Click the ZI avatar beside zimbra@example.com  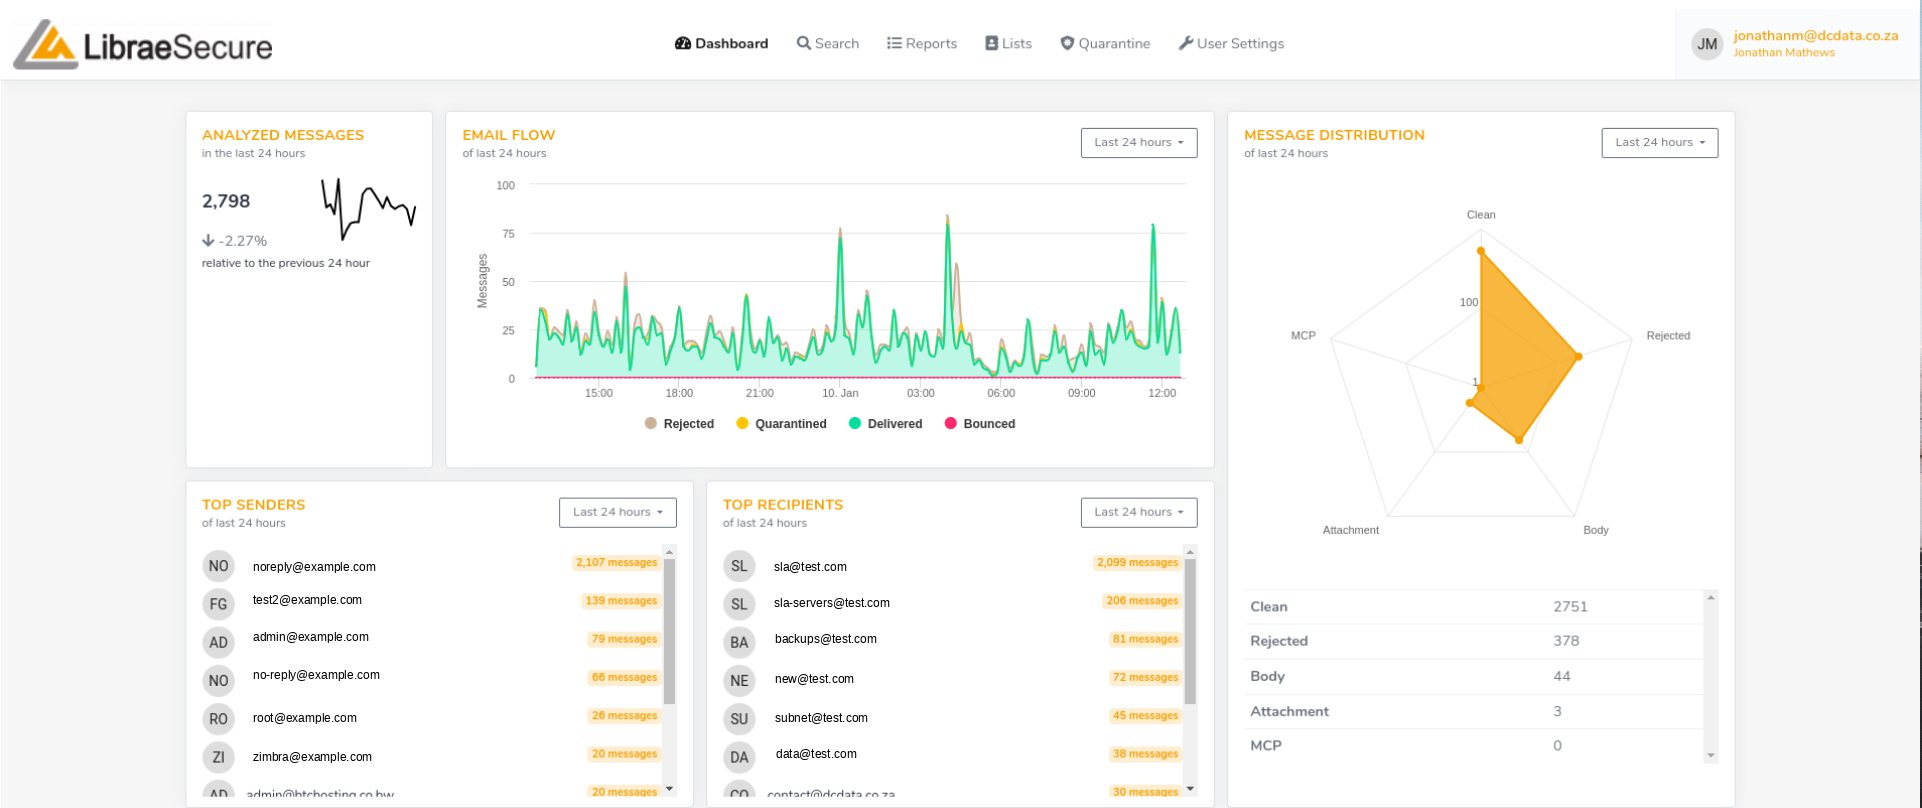click(x=218, y=757)
